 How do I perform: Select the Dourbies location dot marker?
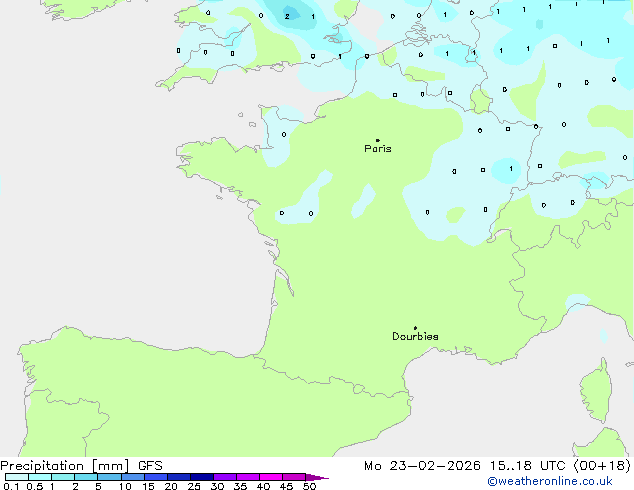(x=415, y=328)
